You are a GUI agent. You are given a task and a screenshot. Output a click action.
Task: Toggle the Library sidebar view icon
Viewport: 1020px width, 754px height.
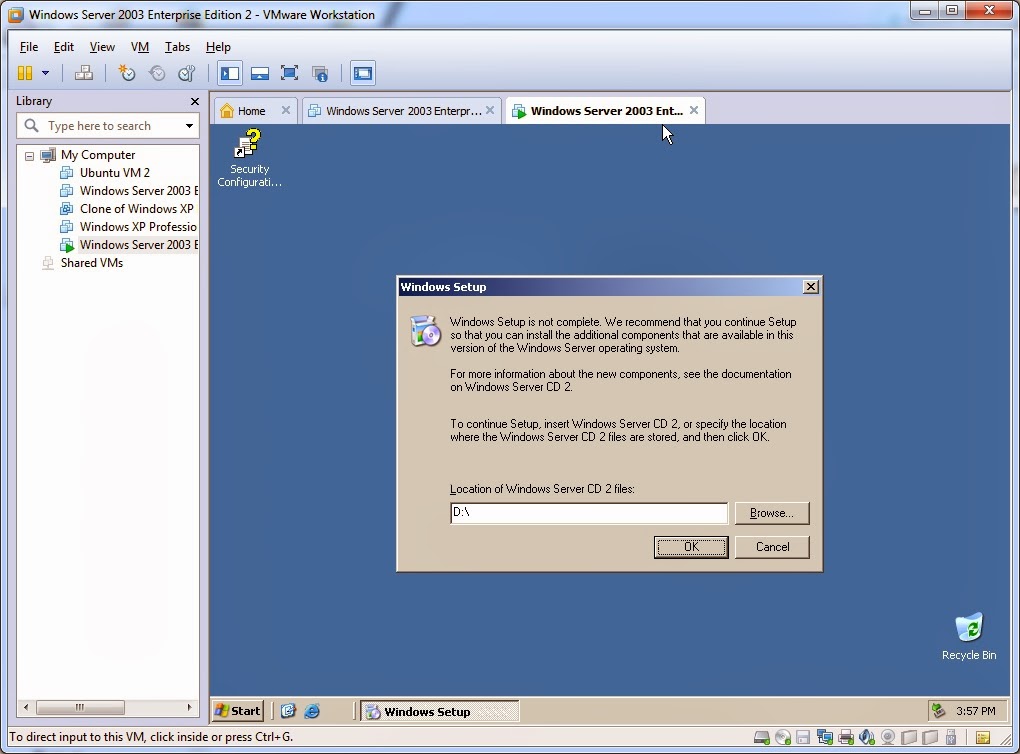230,73
